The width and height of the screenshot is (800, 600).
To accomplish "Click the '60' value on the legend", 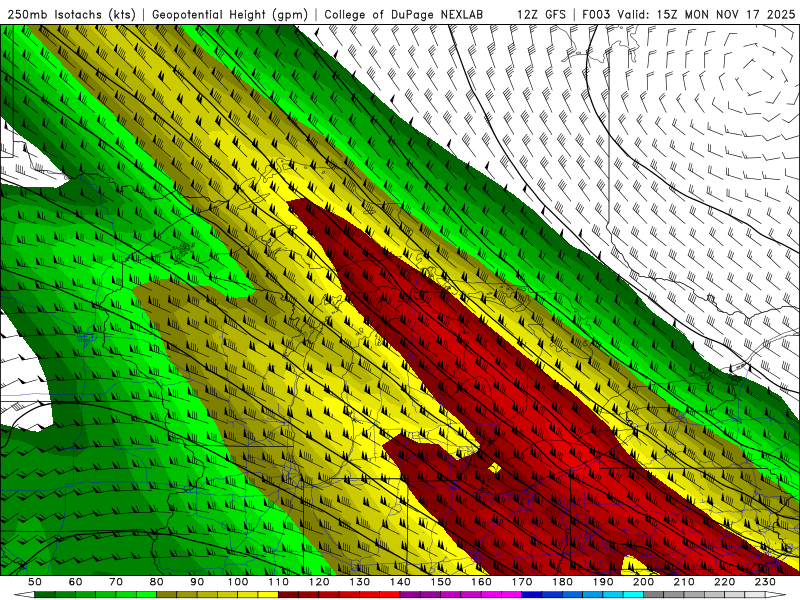I will 76,582.
